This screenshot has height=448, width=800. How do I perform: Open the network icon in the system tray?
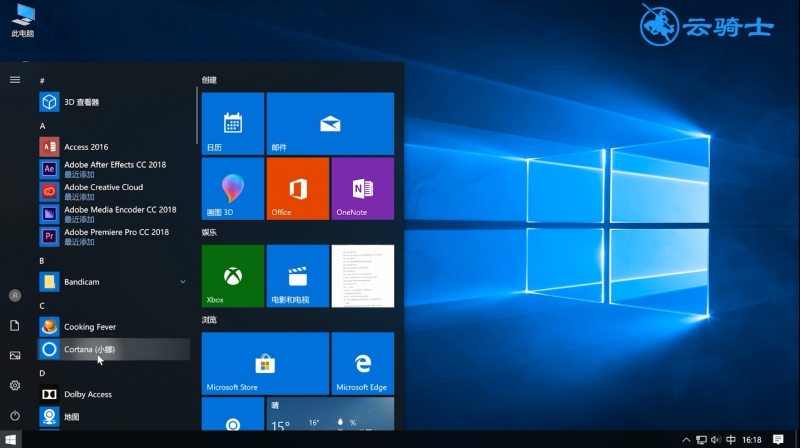[702, 439]
